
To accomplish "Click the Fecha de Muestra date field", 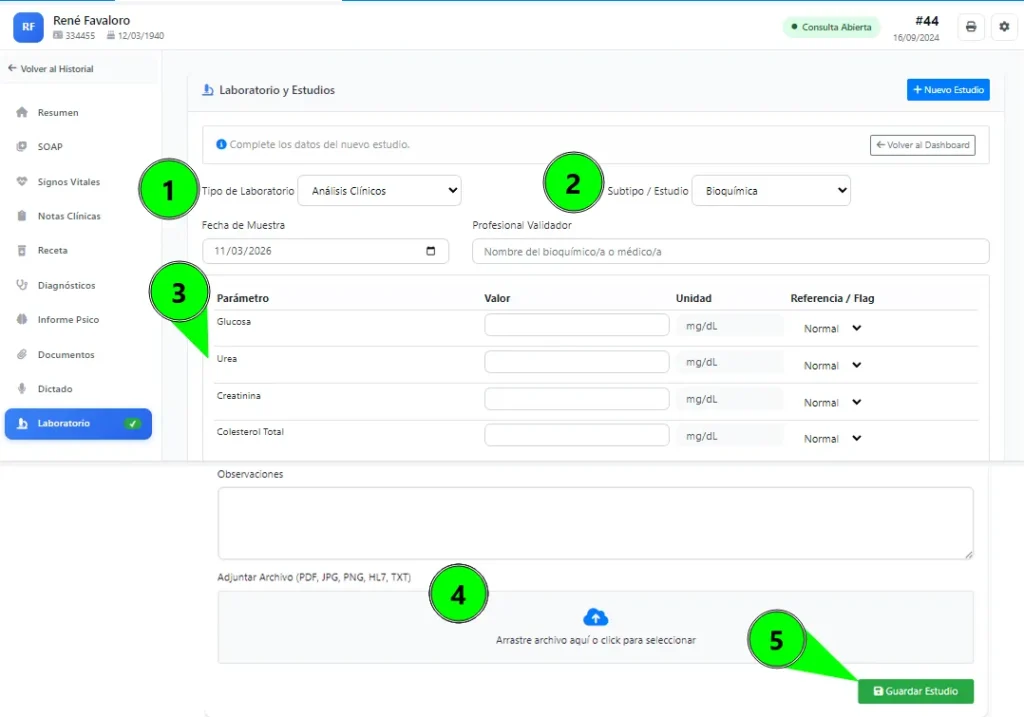I will [325, 251].
